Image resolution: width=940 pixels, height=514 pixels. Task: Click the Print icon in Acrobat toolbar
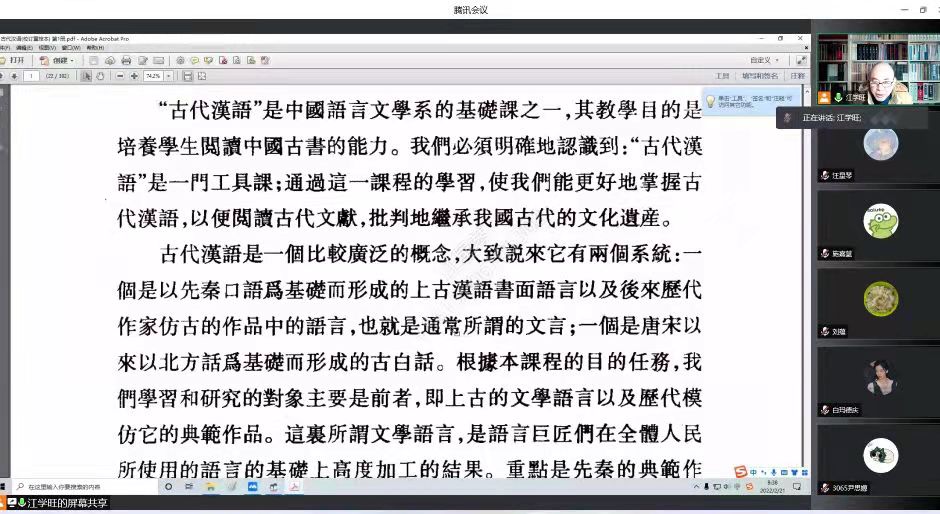coord(126,61)
